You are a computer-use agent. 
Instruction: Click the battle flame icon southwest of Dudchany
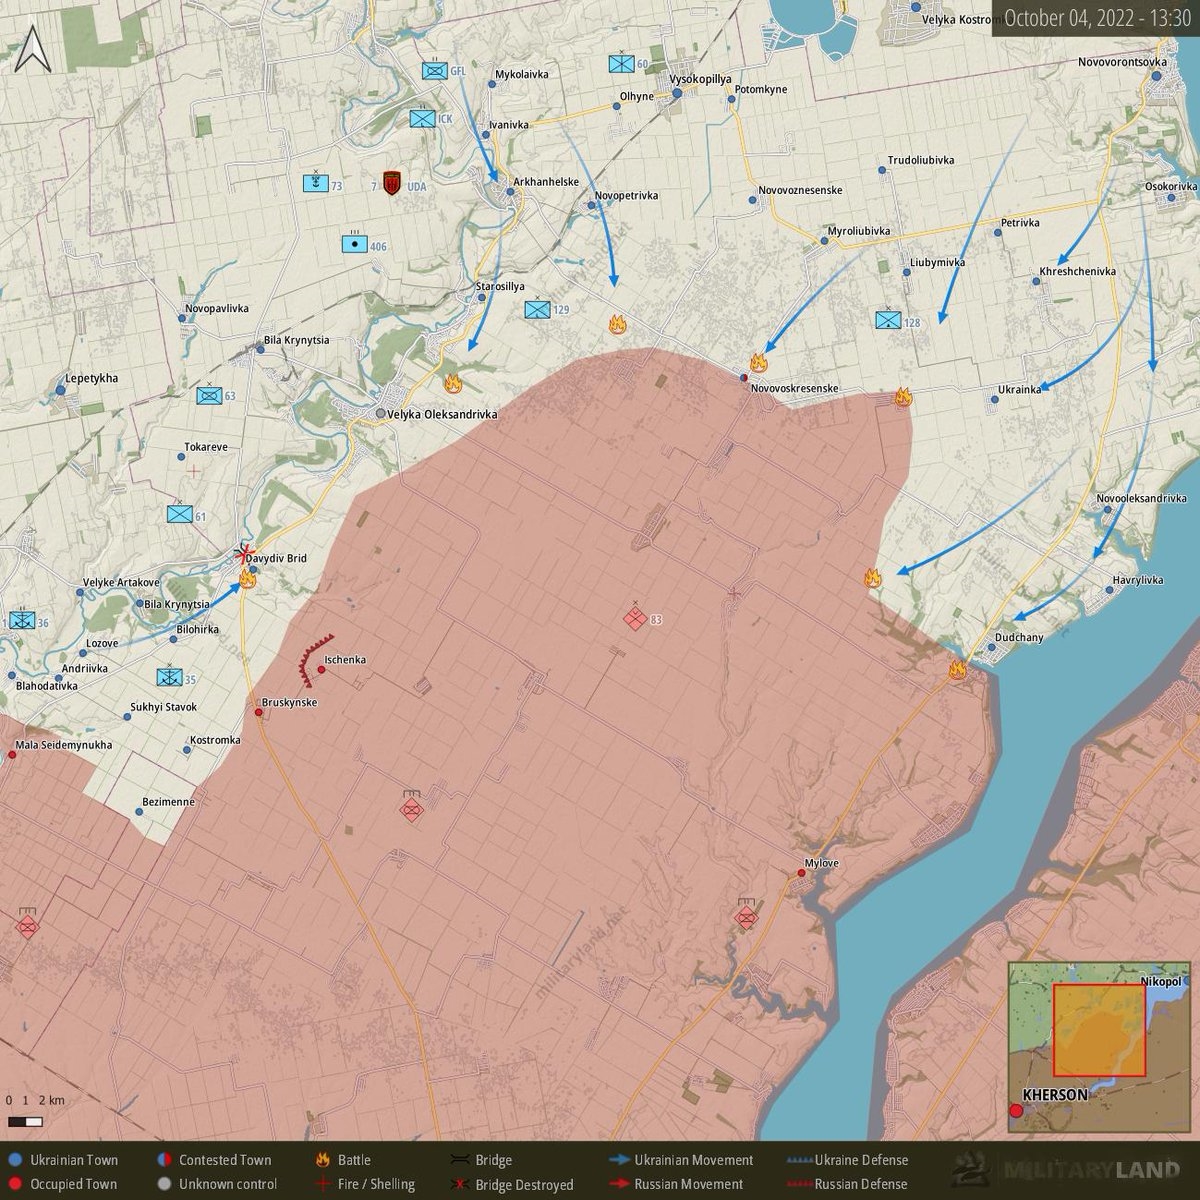tap(957, 670)
